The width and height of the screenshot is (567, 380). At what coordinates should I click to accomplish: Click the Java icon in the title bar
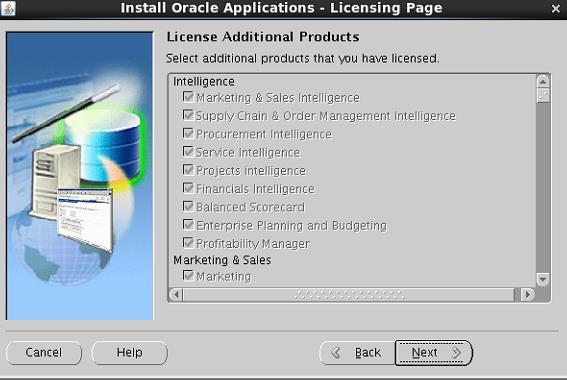pyautogui.click(x=8, y=8)
